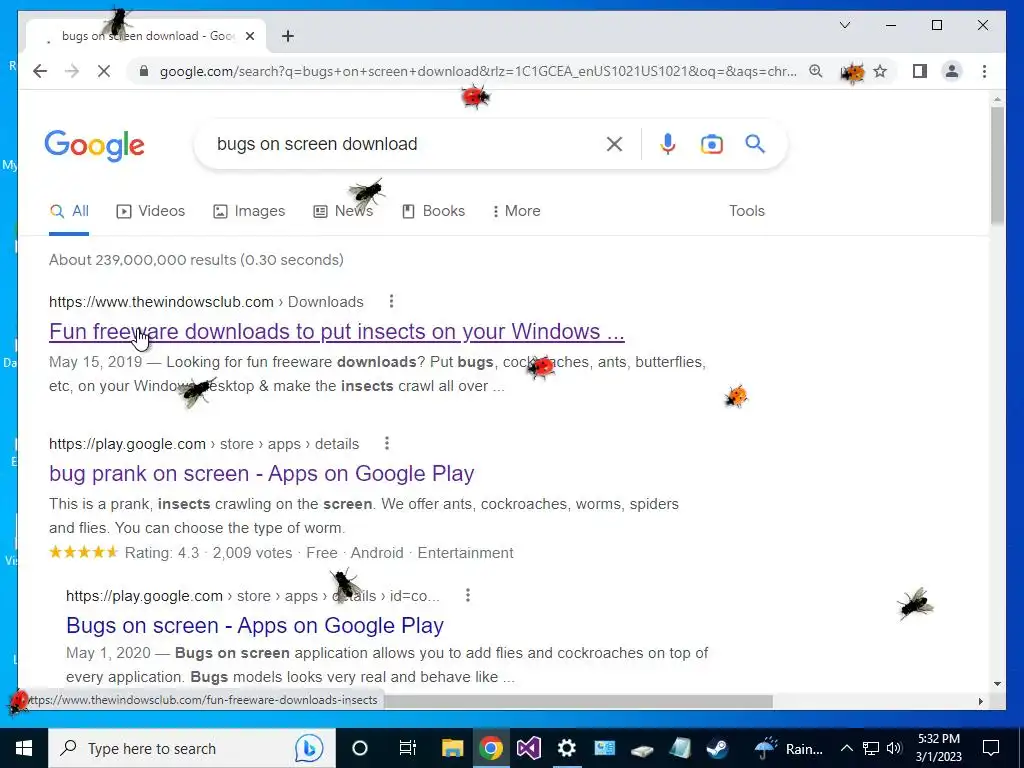
Task: Open search Tools options
Action: [746, 211]
